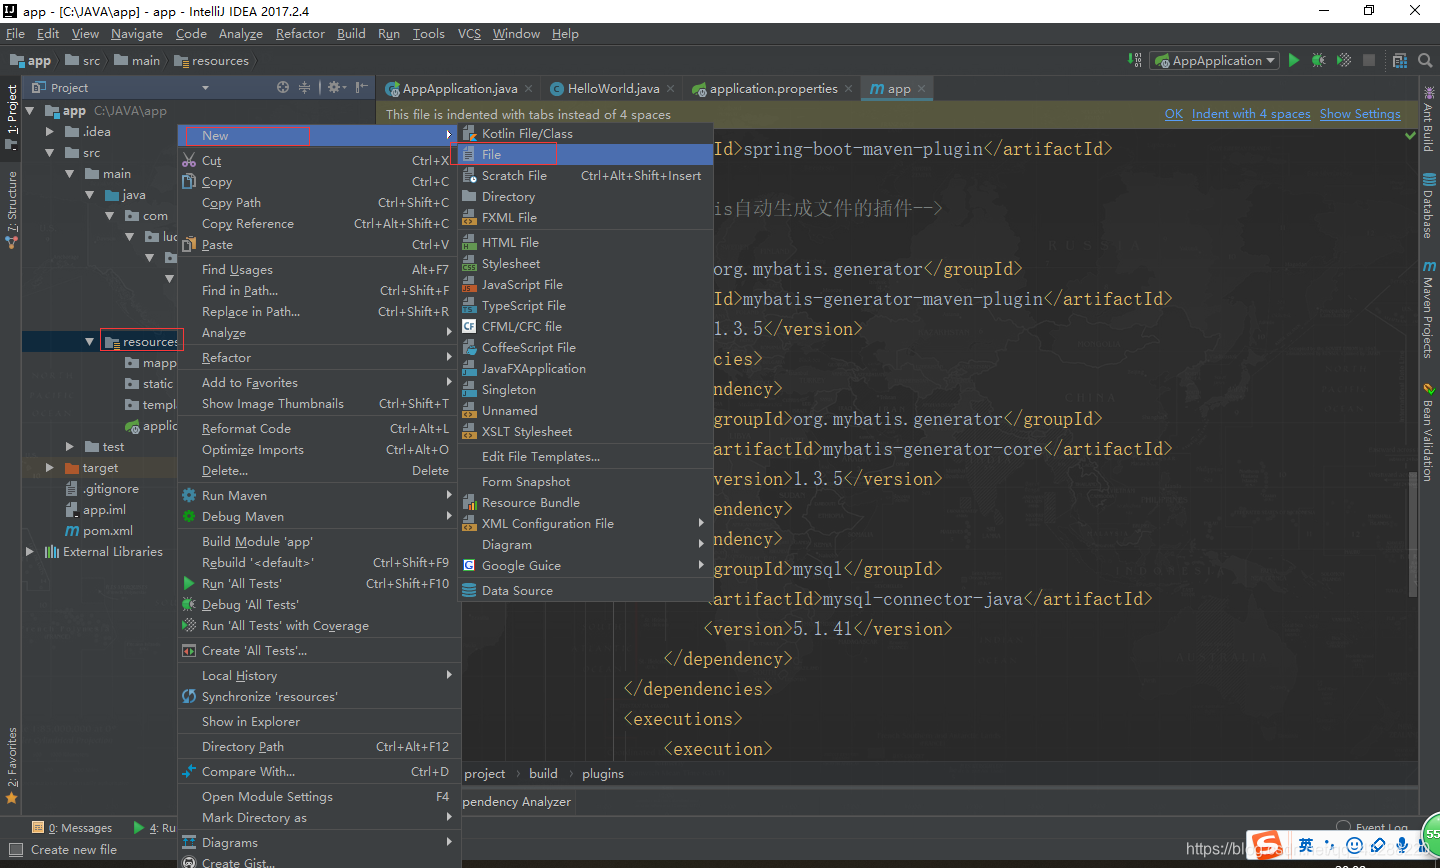Select Resource Bundle in New submenu
This screenshot has height=868, width=1440.
[x=585, y=503]
